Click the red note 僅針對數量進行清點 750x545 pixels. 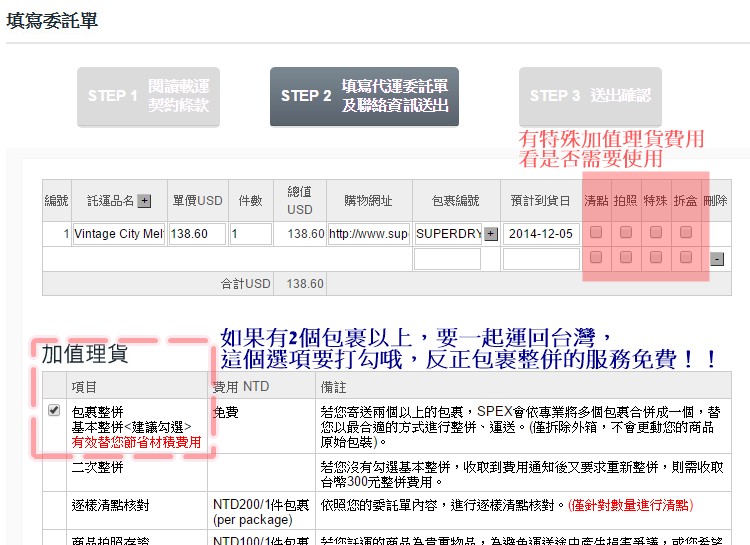click(x=630, y=505)
